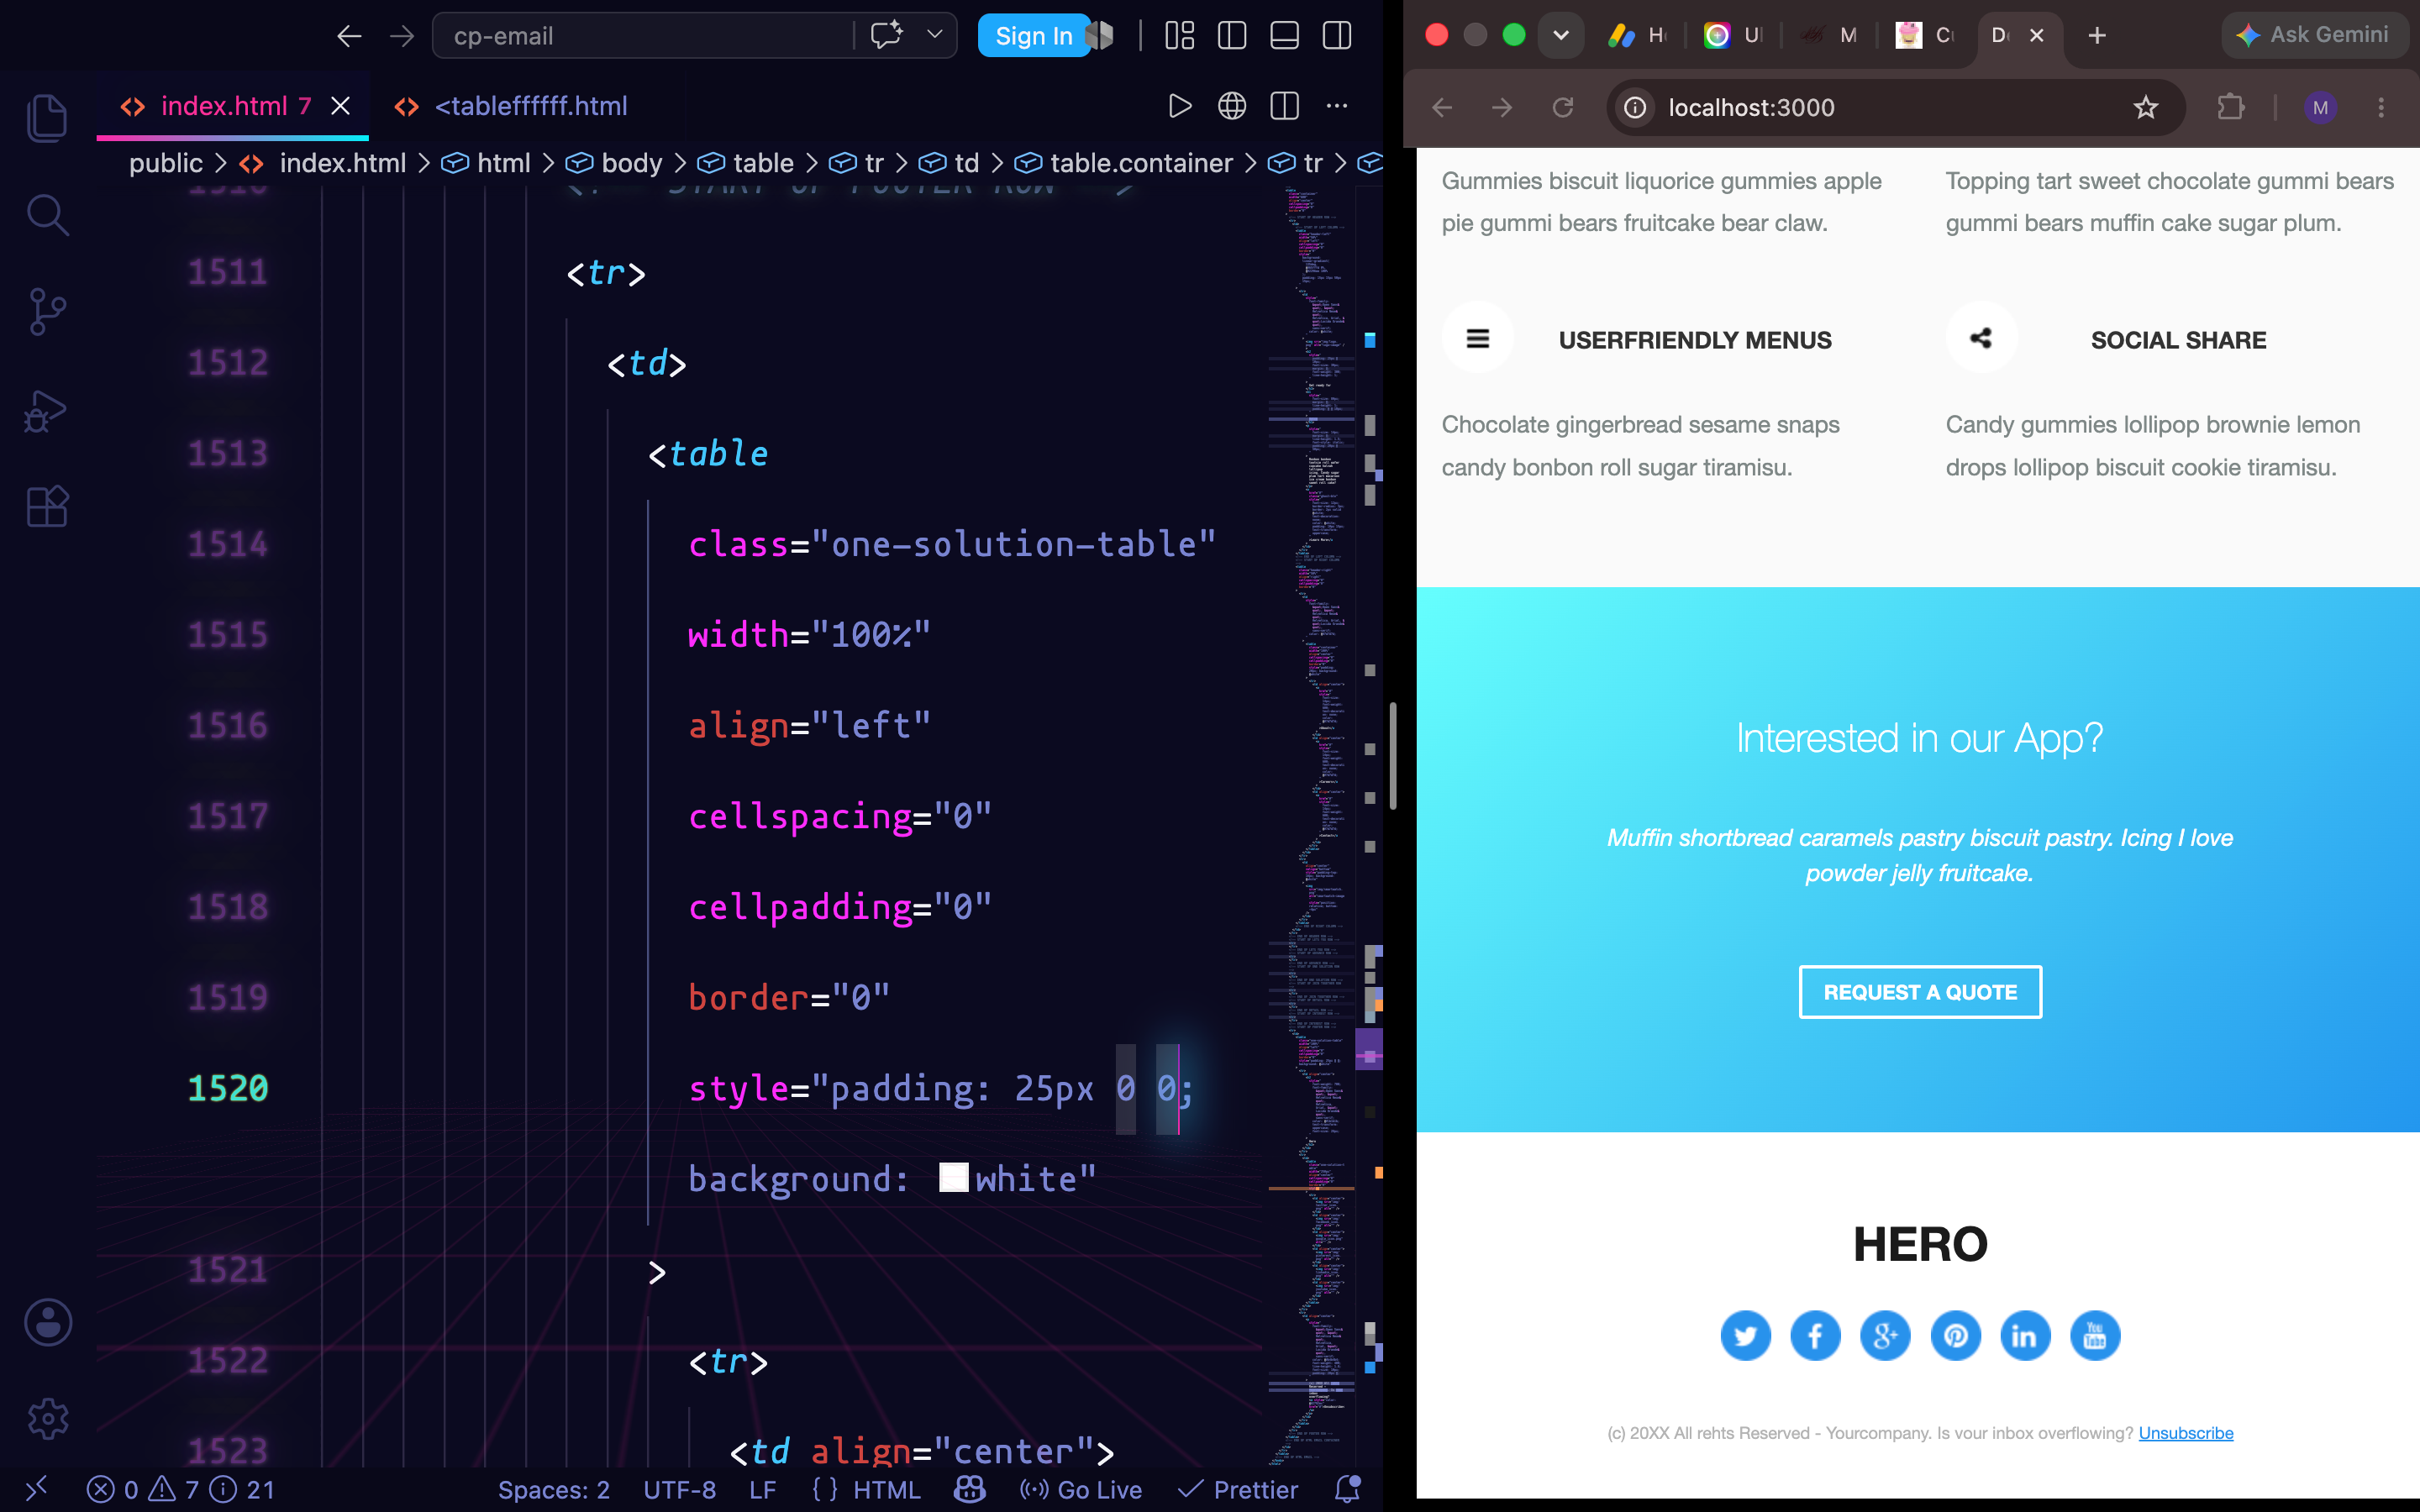Open the Chrome three-dot menu

pos(2381,108)
